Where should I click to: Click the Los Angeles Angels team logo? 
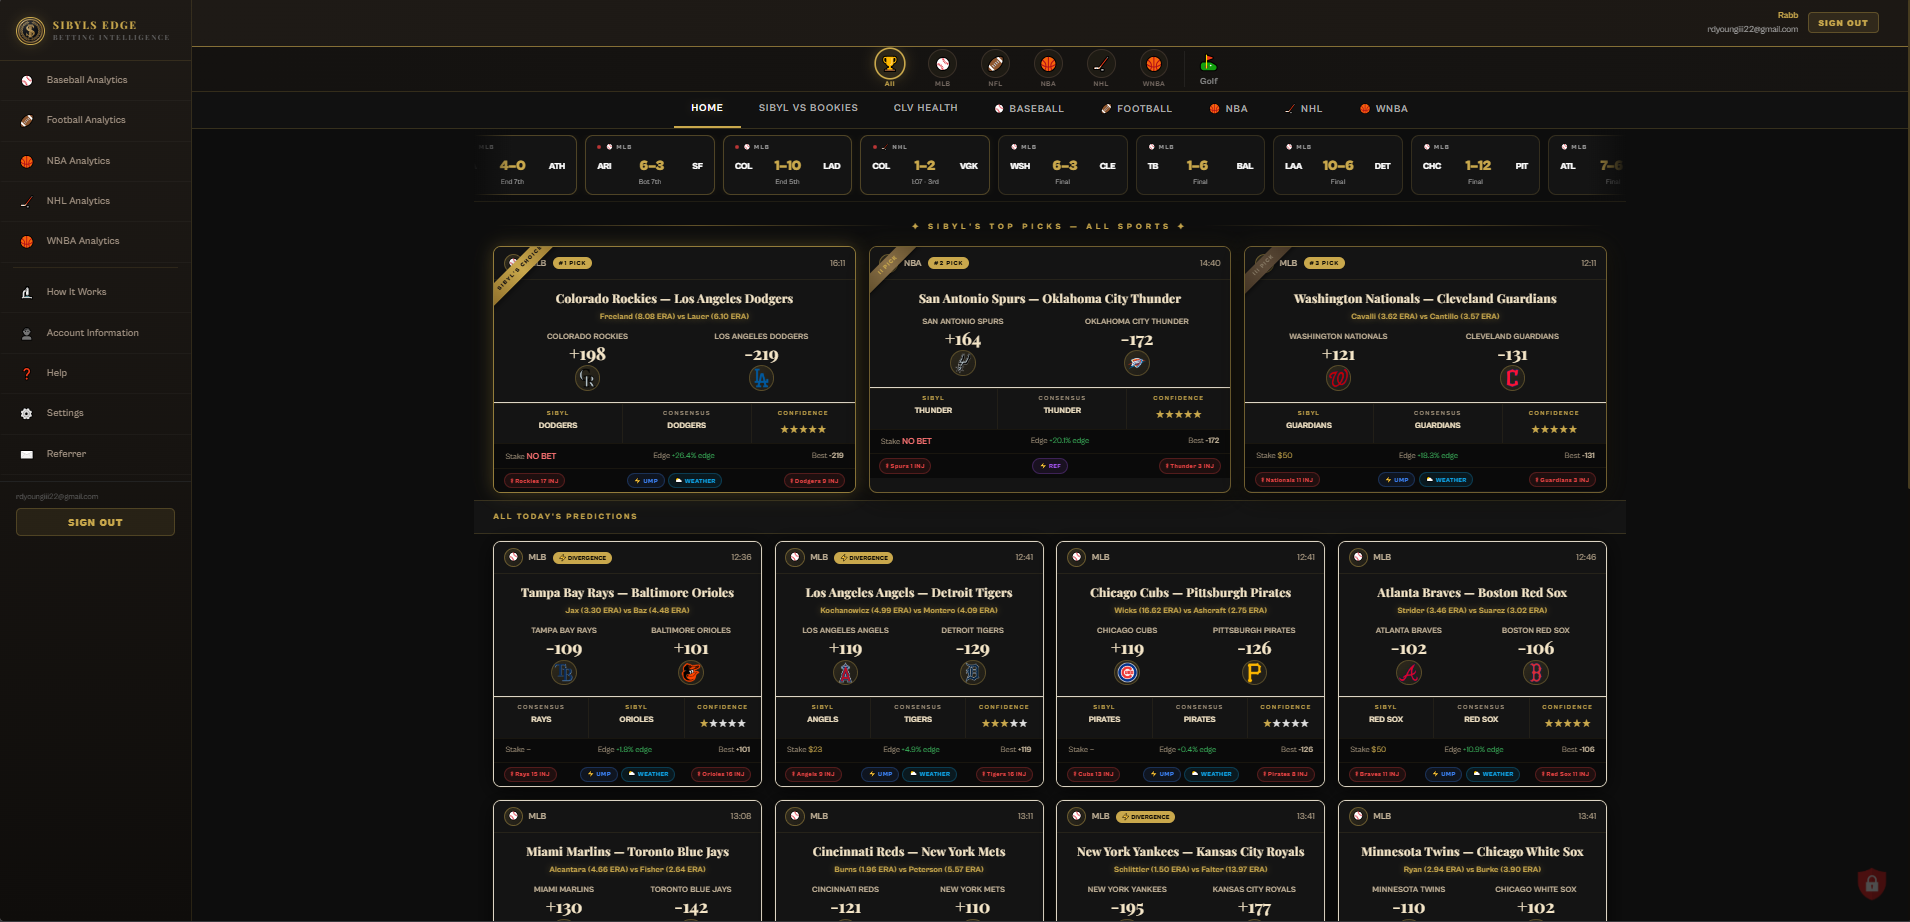tap(845, 673)
